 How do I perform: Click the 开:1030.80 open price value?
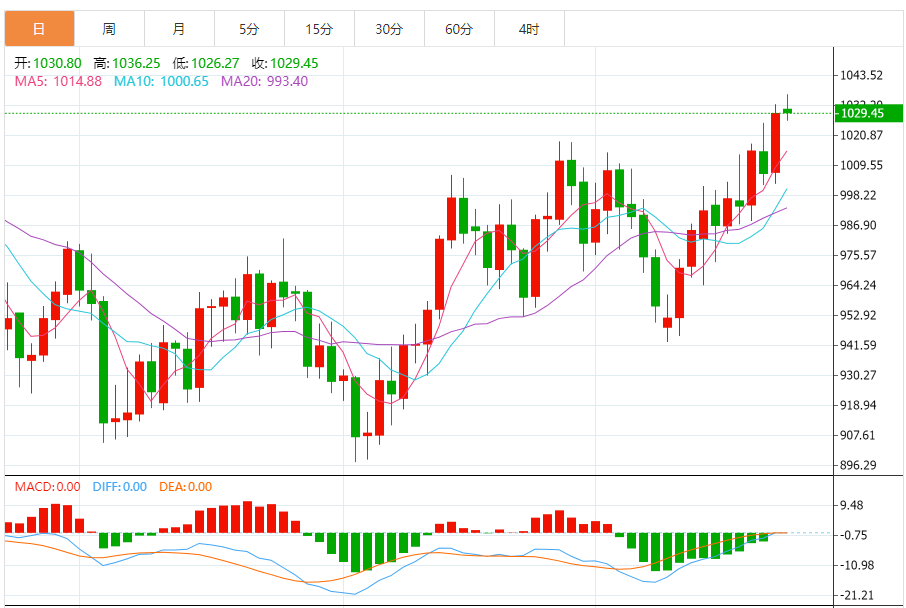[48, 63]
